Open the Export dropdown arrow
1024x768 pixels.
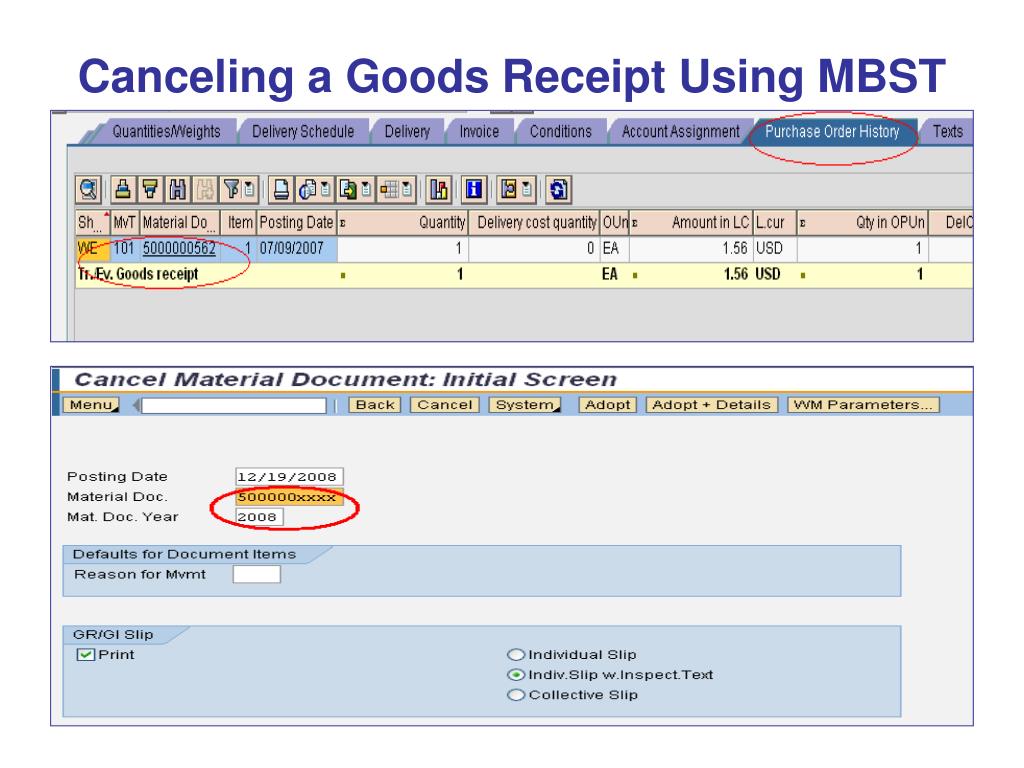(366, 189)
